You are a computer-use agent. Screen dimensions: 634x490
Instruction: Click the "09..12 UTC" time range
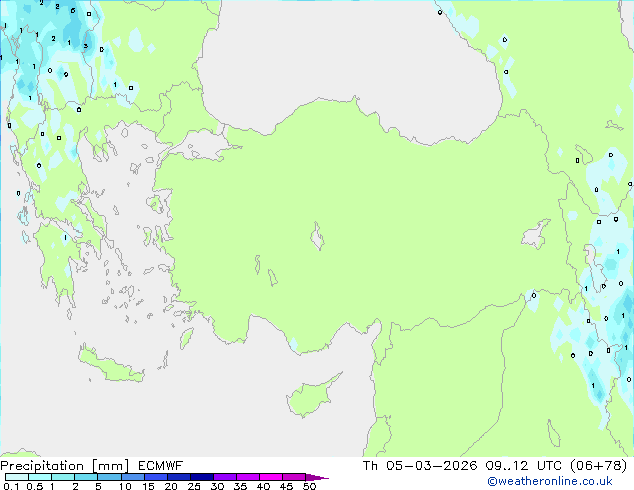[x=524, y=466]
